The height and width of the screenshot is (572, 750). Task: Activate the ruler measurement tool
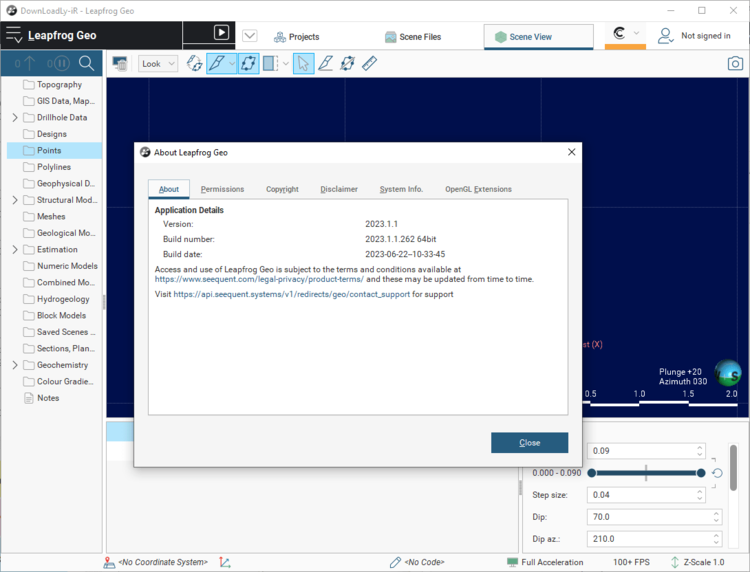click(369, 63)
